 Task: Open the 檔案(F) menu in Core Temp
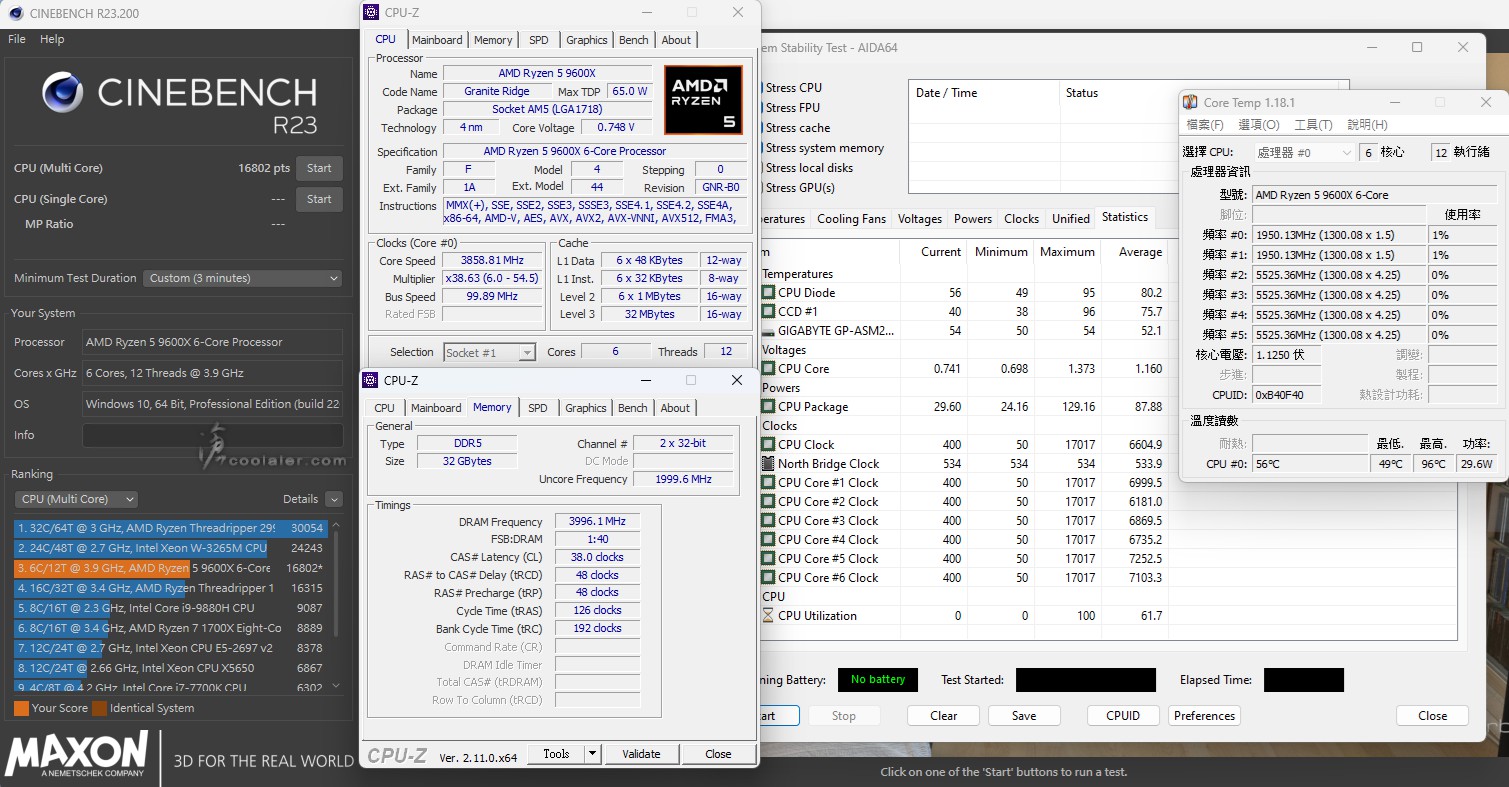coord(1205,125)
